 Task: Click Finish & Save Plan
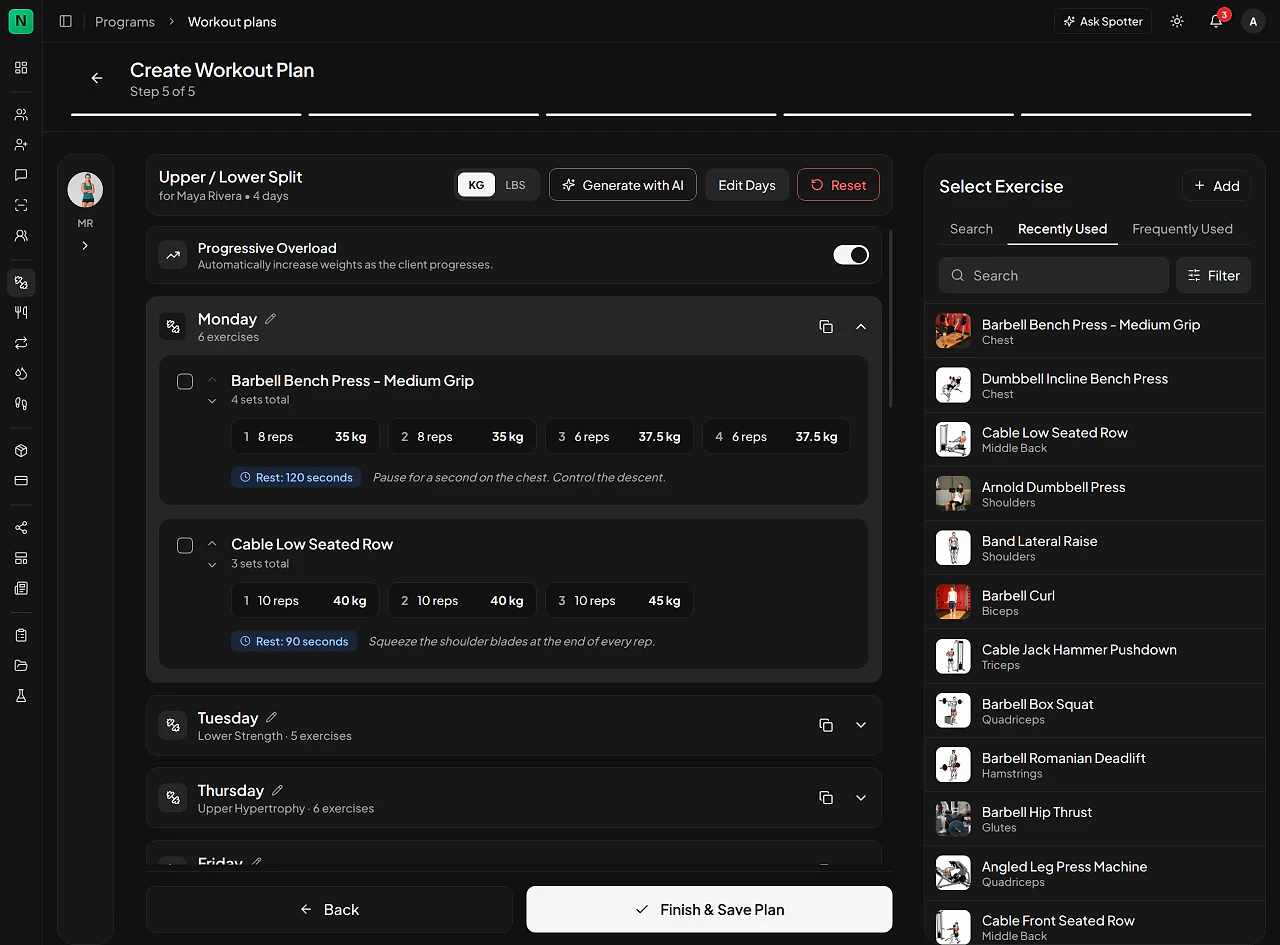coord(709,909)
